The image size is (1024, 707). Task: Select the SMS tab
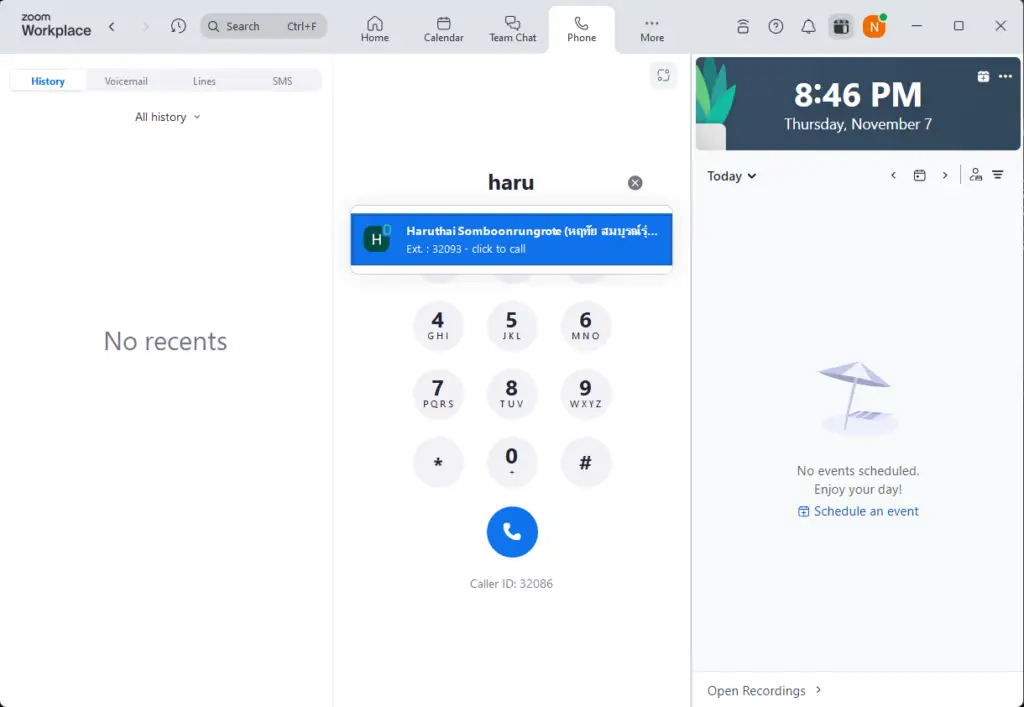(282, 81)
